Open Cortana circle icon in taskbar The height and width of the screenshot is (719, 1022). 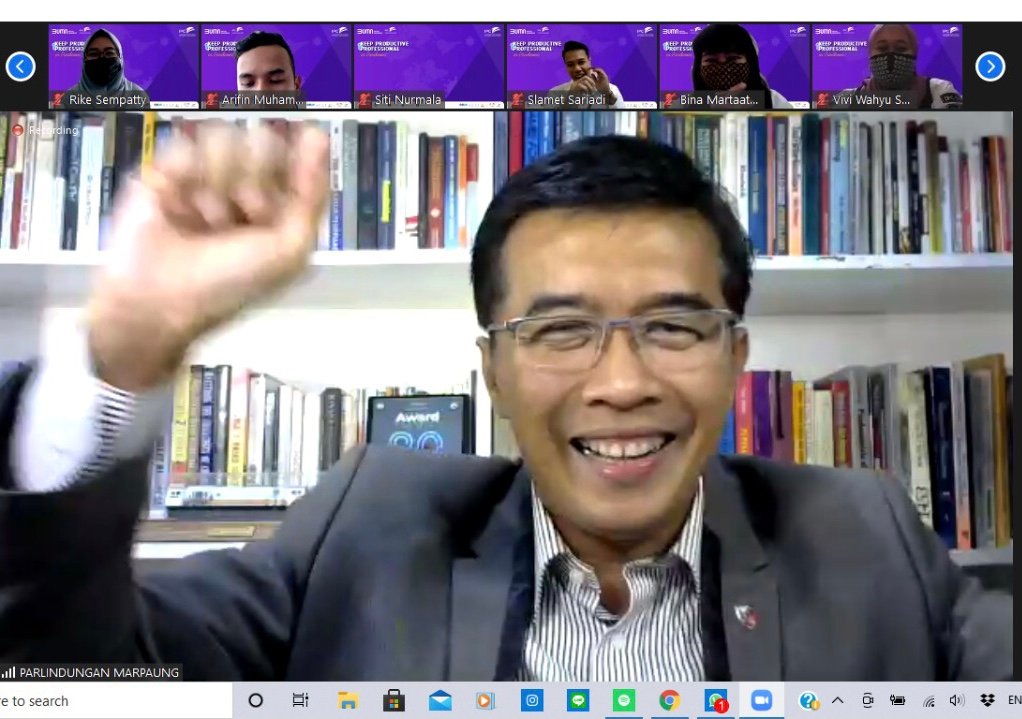[x=255, y=701]
